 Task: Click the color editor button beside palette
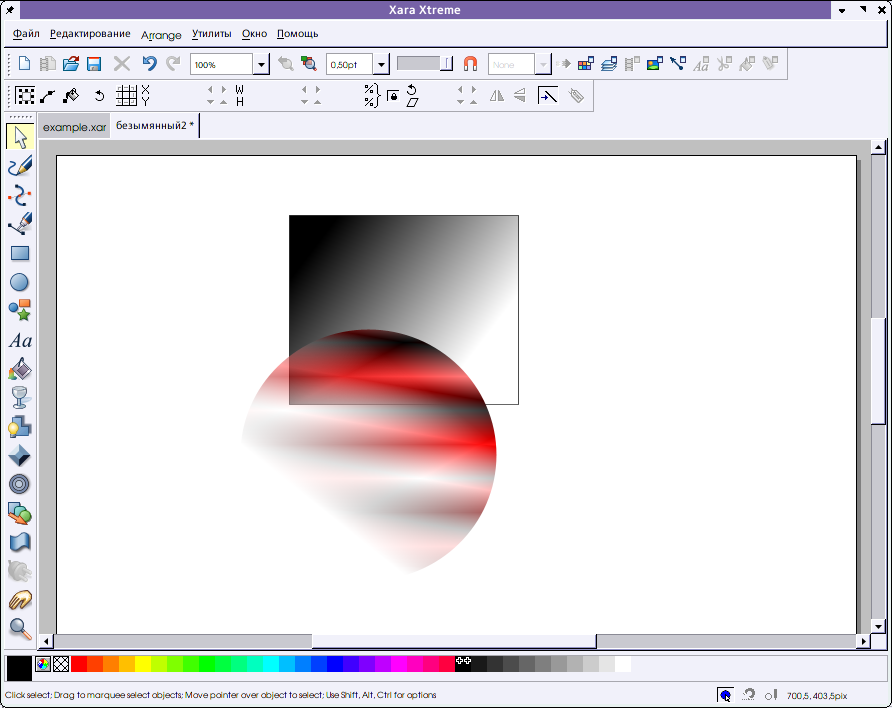coord(43,663)
